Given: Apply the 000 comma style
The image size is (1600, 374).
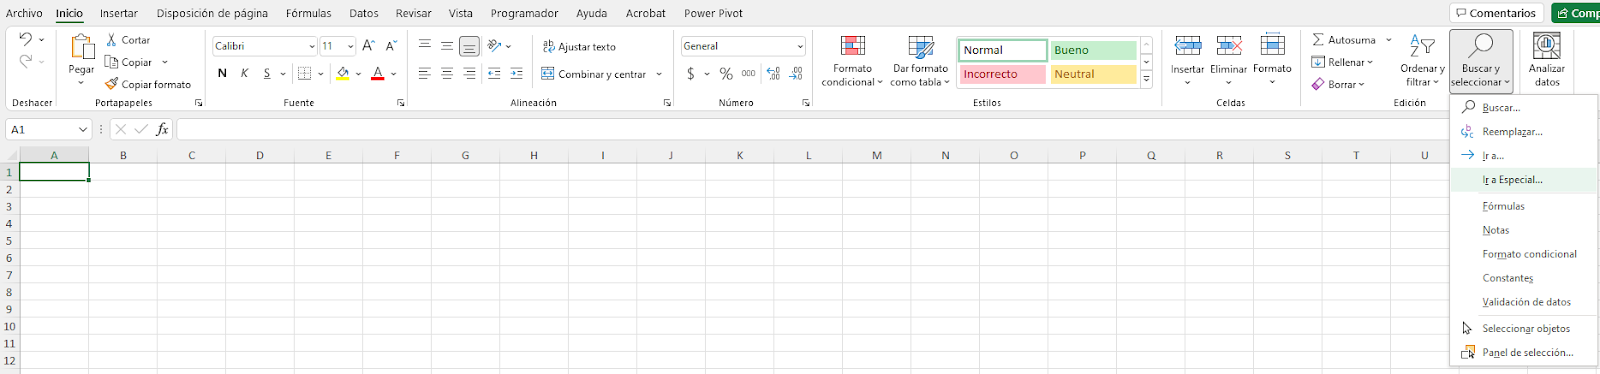Looking at the screenshot, I should click(x=748, y=73).
